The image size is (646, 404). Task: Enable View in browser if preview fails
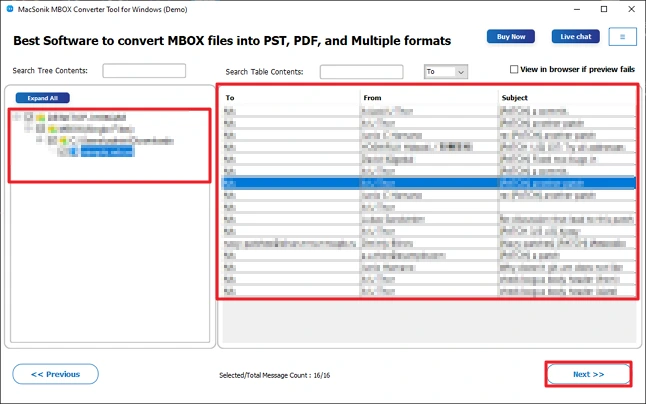pos(514,69)
